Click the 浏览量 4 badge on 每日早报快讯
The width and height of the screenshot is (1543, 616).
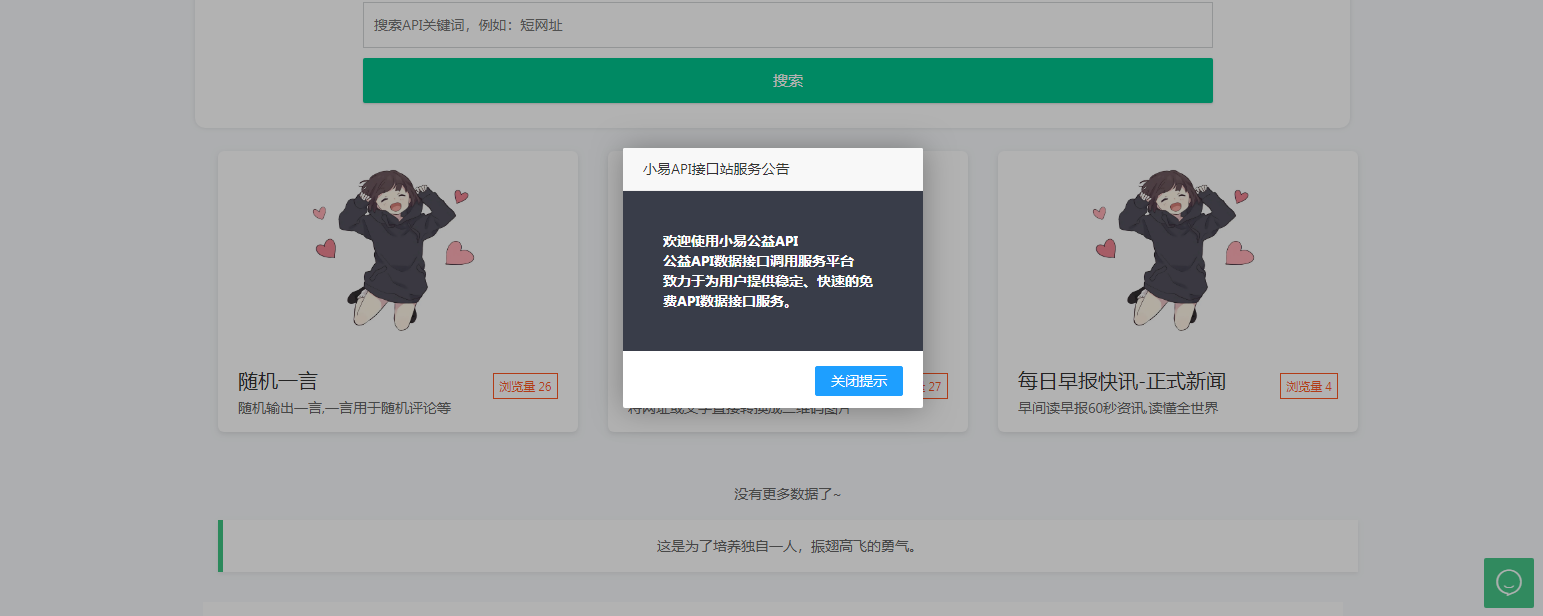pos(1308,385)
